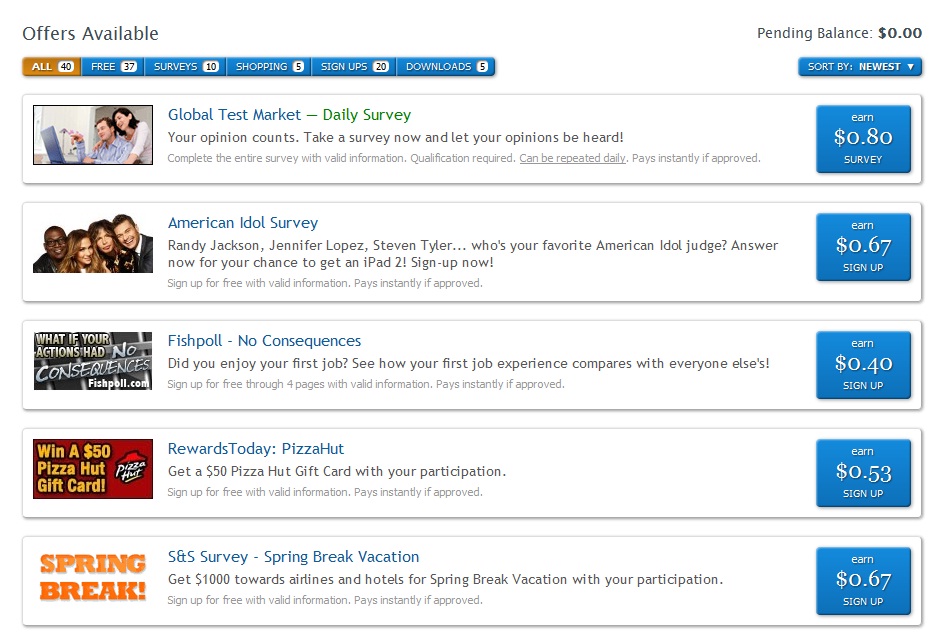Show the SHOPPING offers tab
The image size is (932, 635).
coord(270,67)
